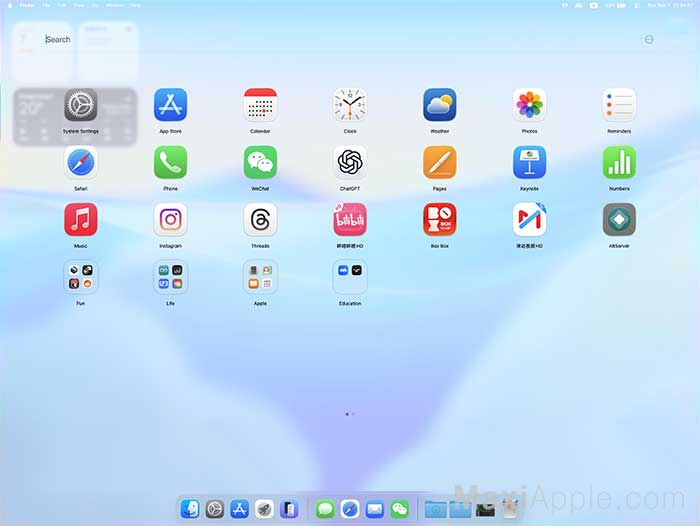Launch the Weather app
This screenshot has width=700, height=526.
(x=440, y=105)
